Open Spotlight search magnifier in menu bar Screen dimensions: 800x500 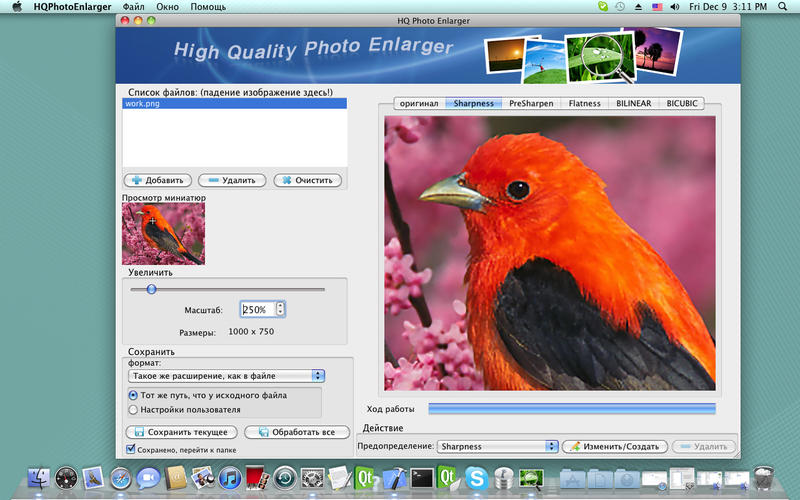click(783, 7)
